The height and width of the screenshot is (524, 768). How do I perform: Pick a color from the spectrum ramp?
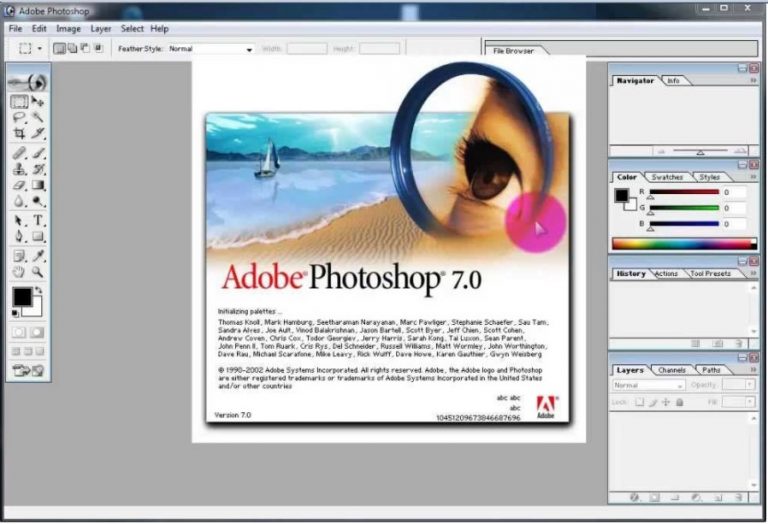[x=684, y=244]
